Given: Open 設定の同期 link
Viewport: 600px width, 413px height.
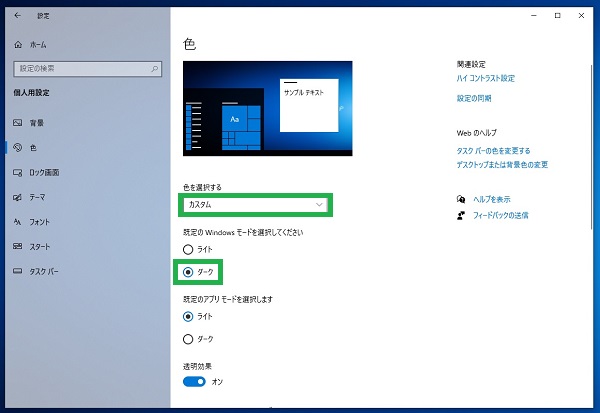Looking at the screenshot, I should (x=474, y=98).
